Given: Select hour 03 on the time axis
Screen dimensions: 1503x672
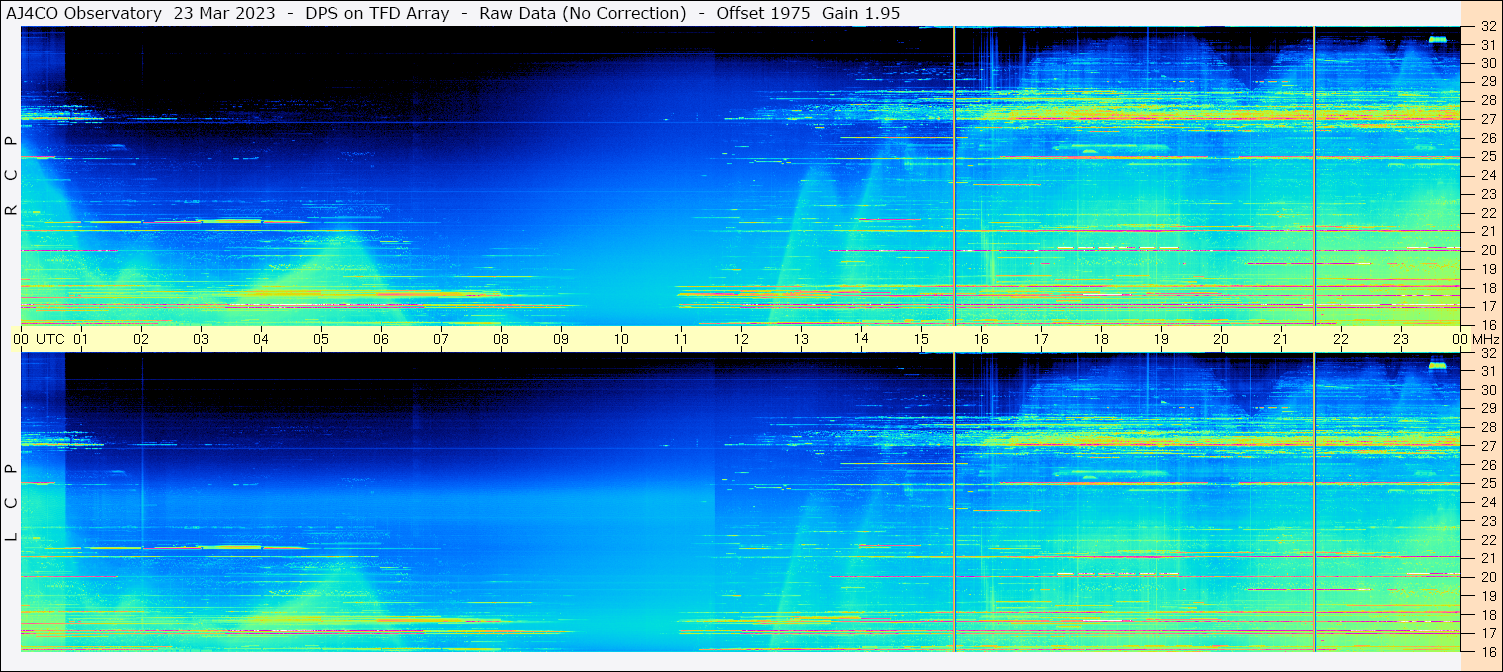Looking at the screenshot, I should pos(201,339).
